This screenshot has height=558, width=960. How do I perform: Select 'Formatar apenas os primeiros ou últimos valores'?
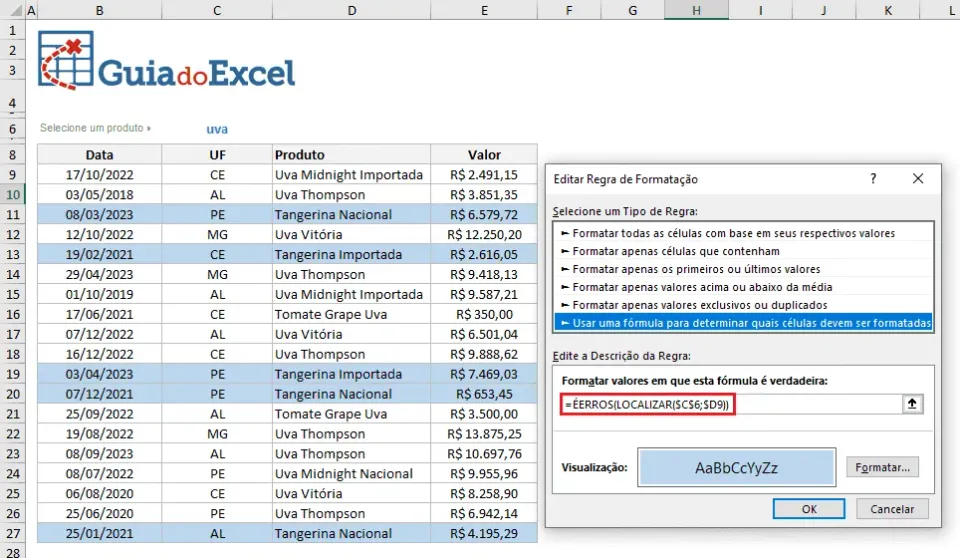point(743,269)
